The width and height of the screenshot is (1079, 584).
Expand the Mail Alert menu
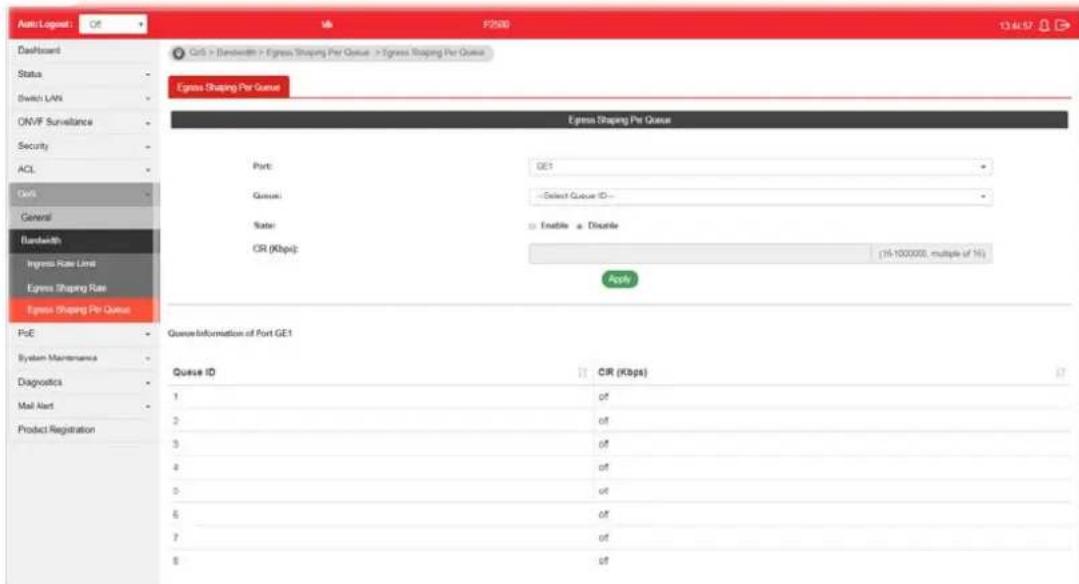83,407
